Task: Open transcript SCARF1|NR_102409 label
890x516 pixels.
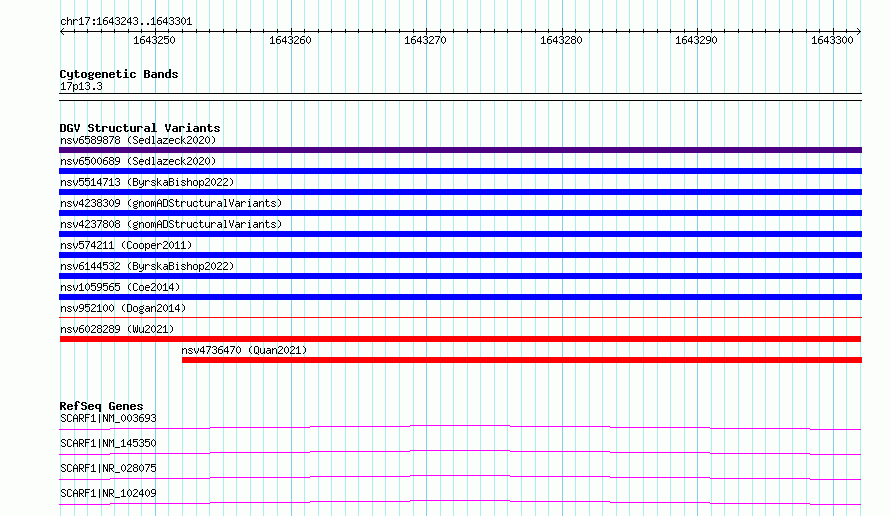Action: click(108, 494)
